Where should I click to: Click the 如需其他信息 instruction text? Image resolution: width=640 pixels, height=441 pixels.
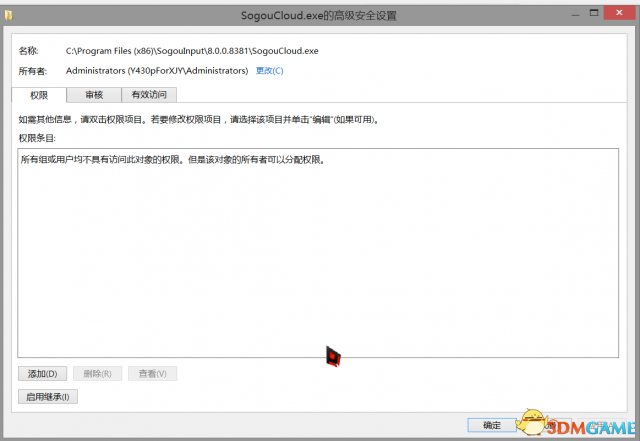click(198, 120)
